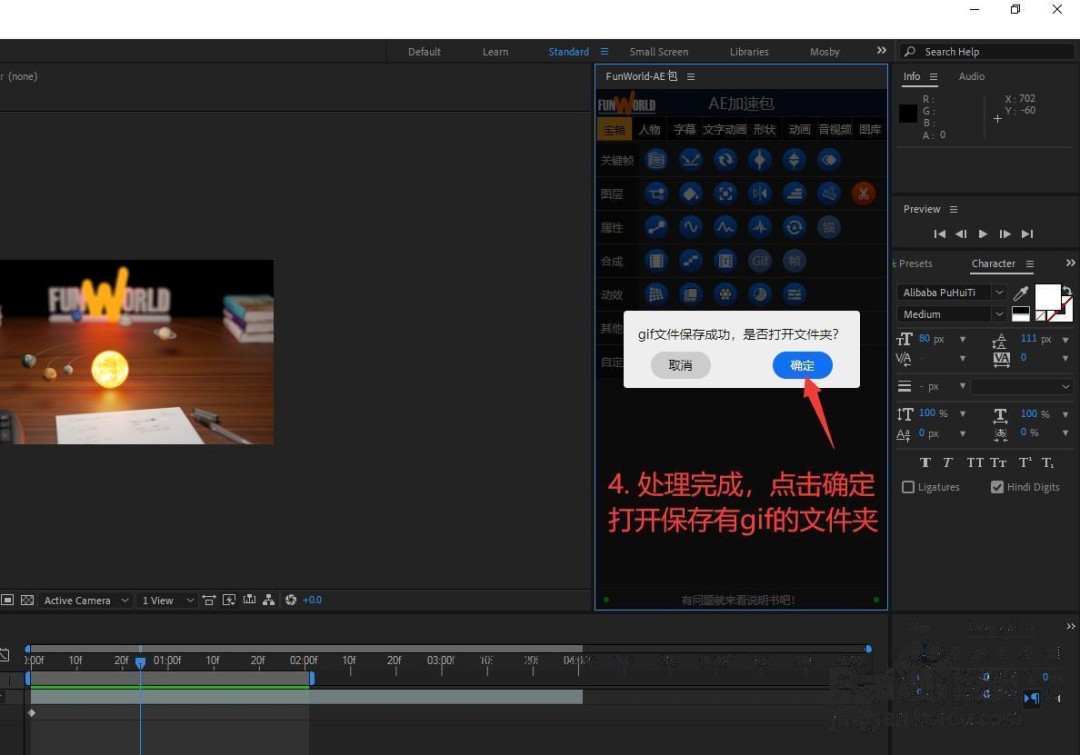Click the white fill color swatch
This screenshot has height=755, width=1080.
(1047, 297)
